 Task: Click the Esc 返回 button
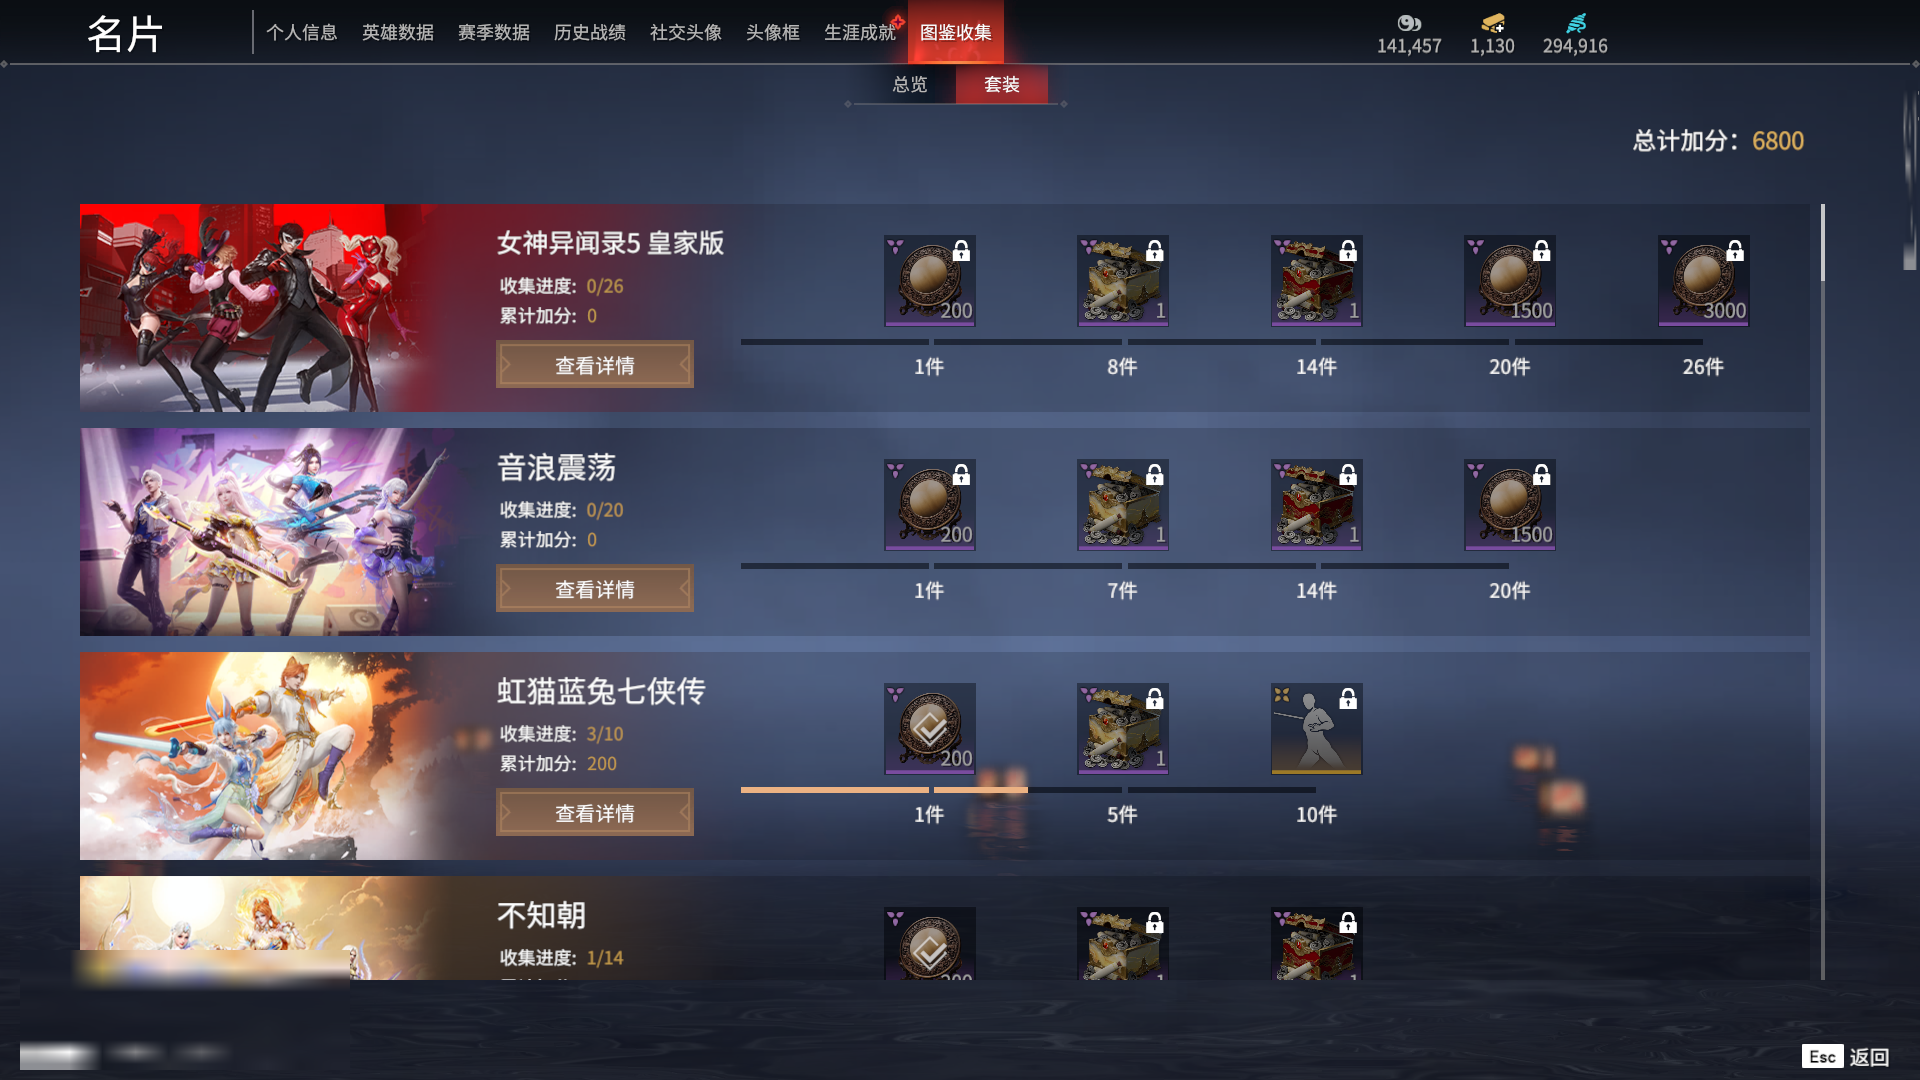[1846, 1057]
